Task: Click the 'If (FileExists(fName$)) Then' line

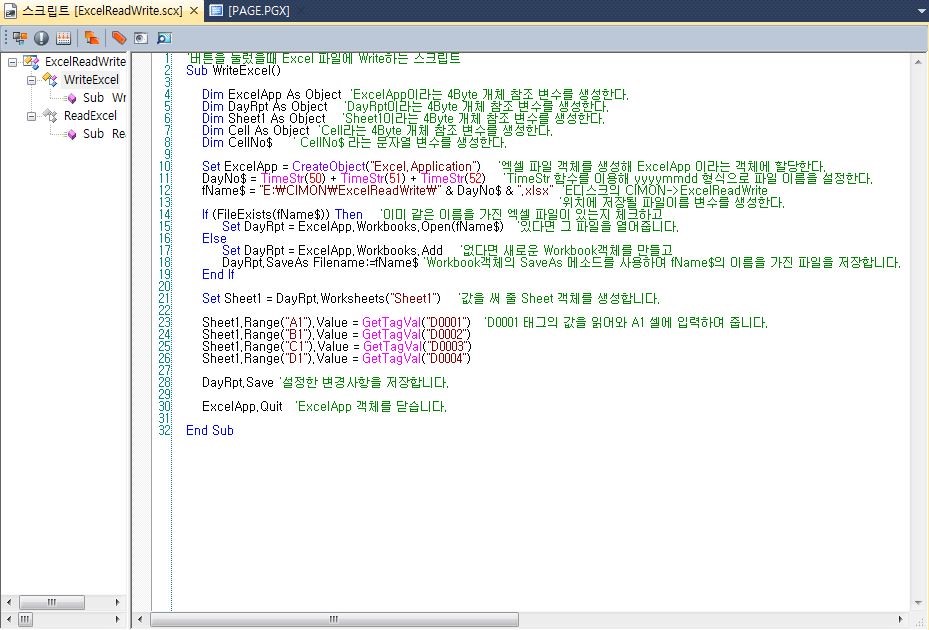Action: [x=282, y=215]
